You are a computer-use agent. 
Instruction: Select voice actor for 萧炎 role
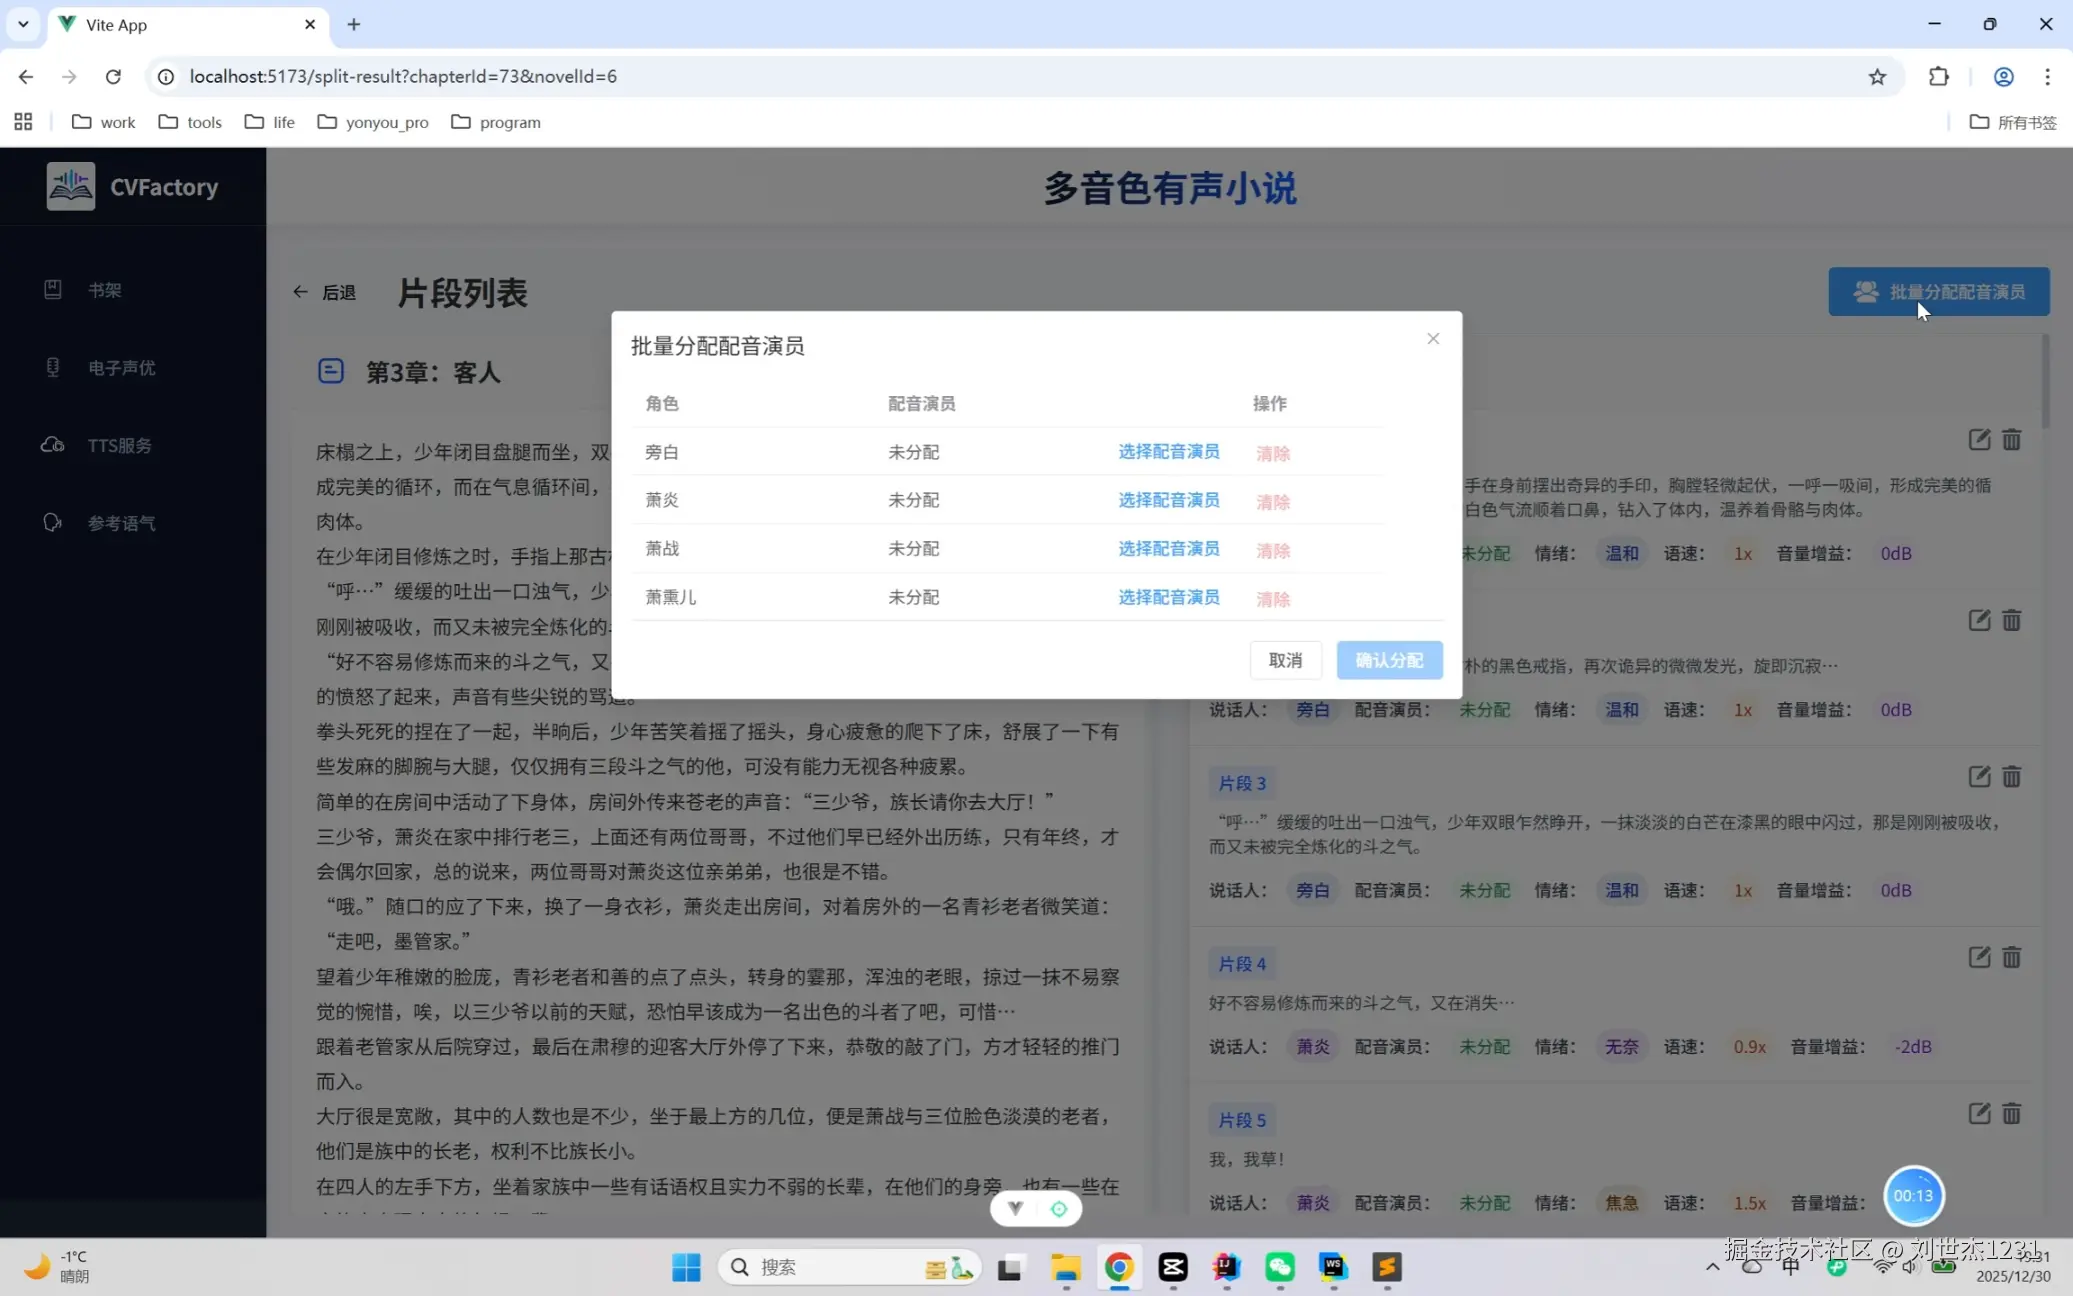click(1168, 500)
